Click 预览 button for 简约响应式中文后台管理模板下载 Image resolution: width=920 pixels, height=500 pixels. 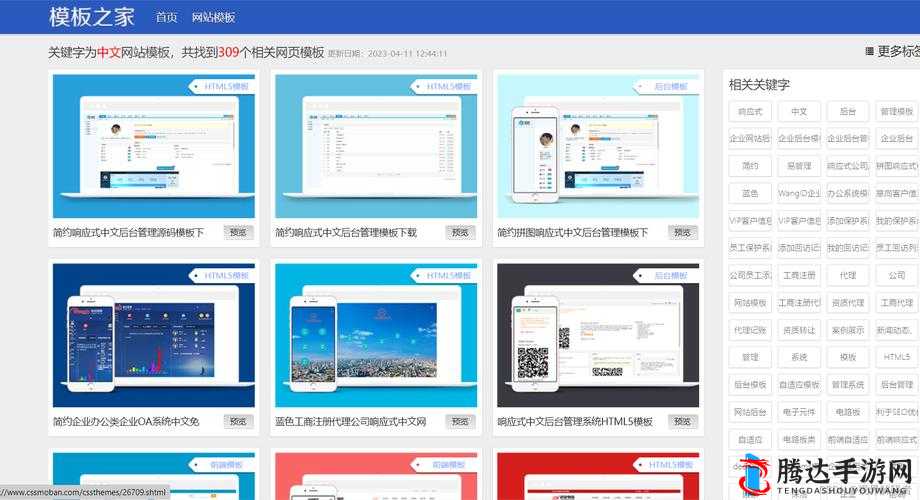460,232
